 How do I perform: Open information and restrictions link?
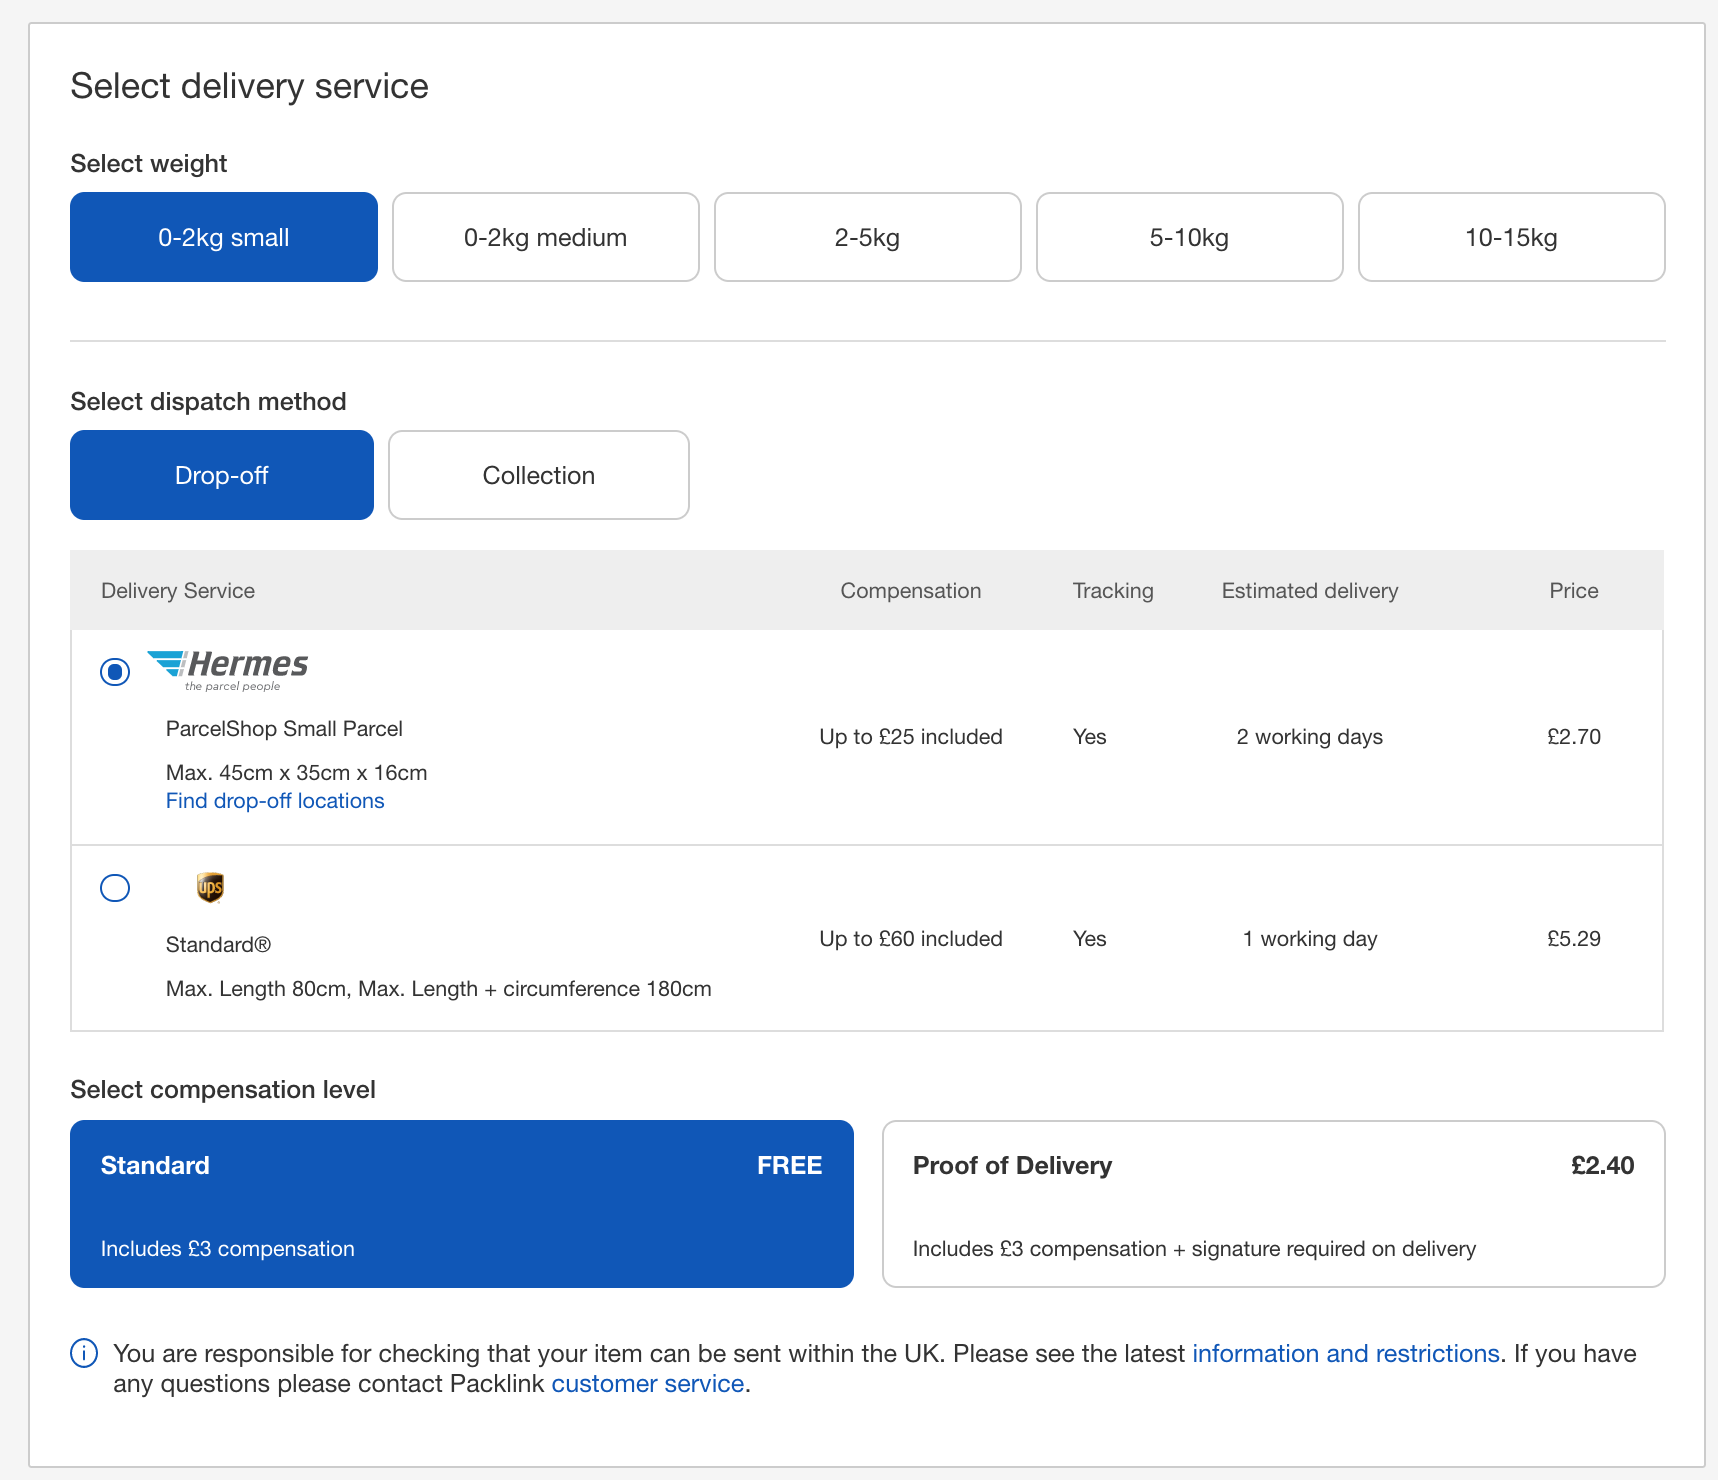[x=1346, y=1354]
